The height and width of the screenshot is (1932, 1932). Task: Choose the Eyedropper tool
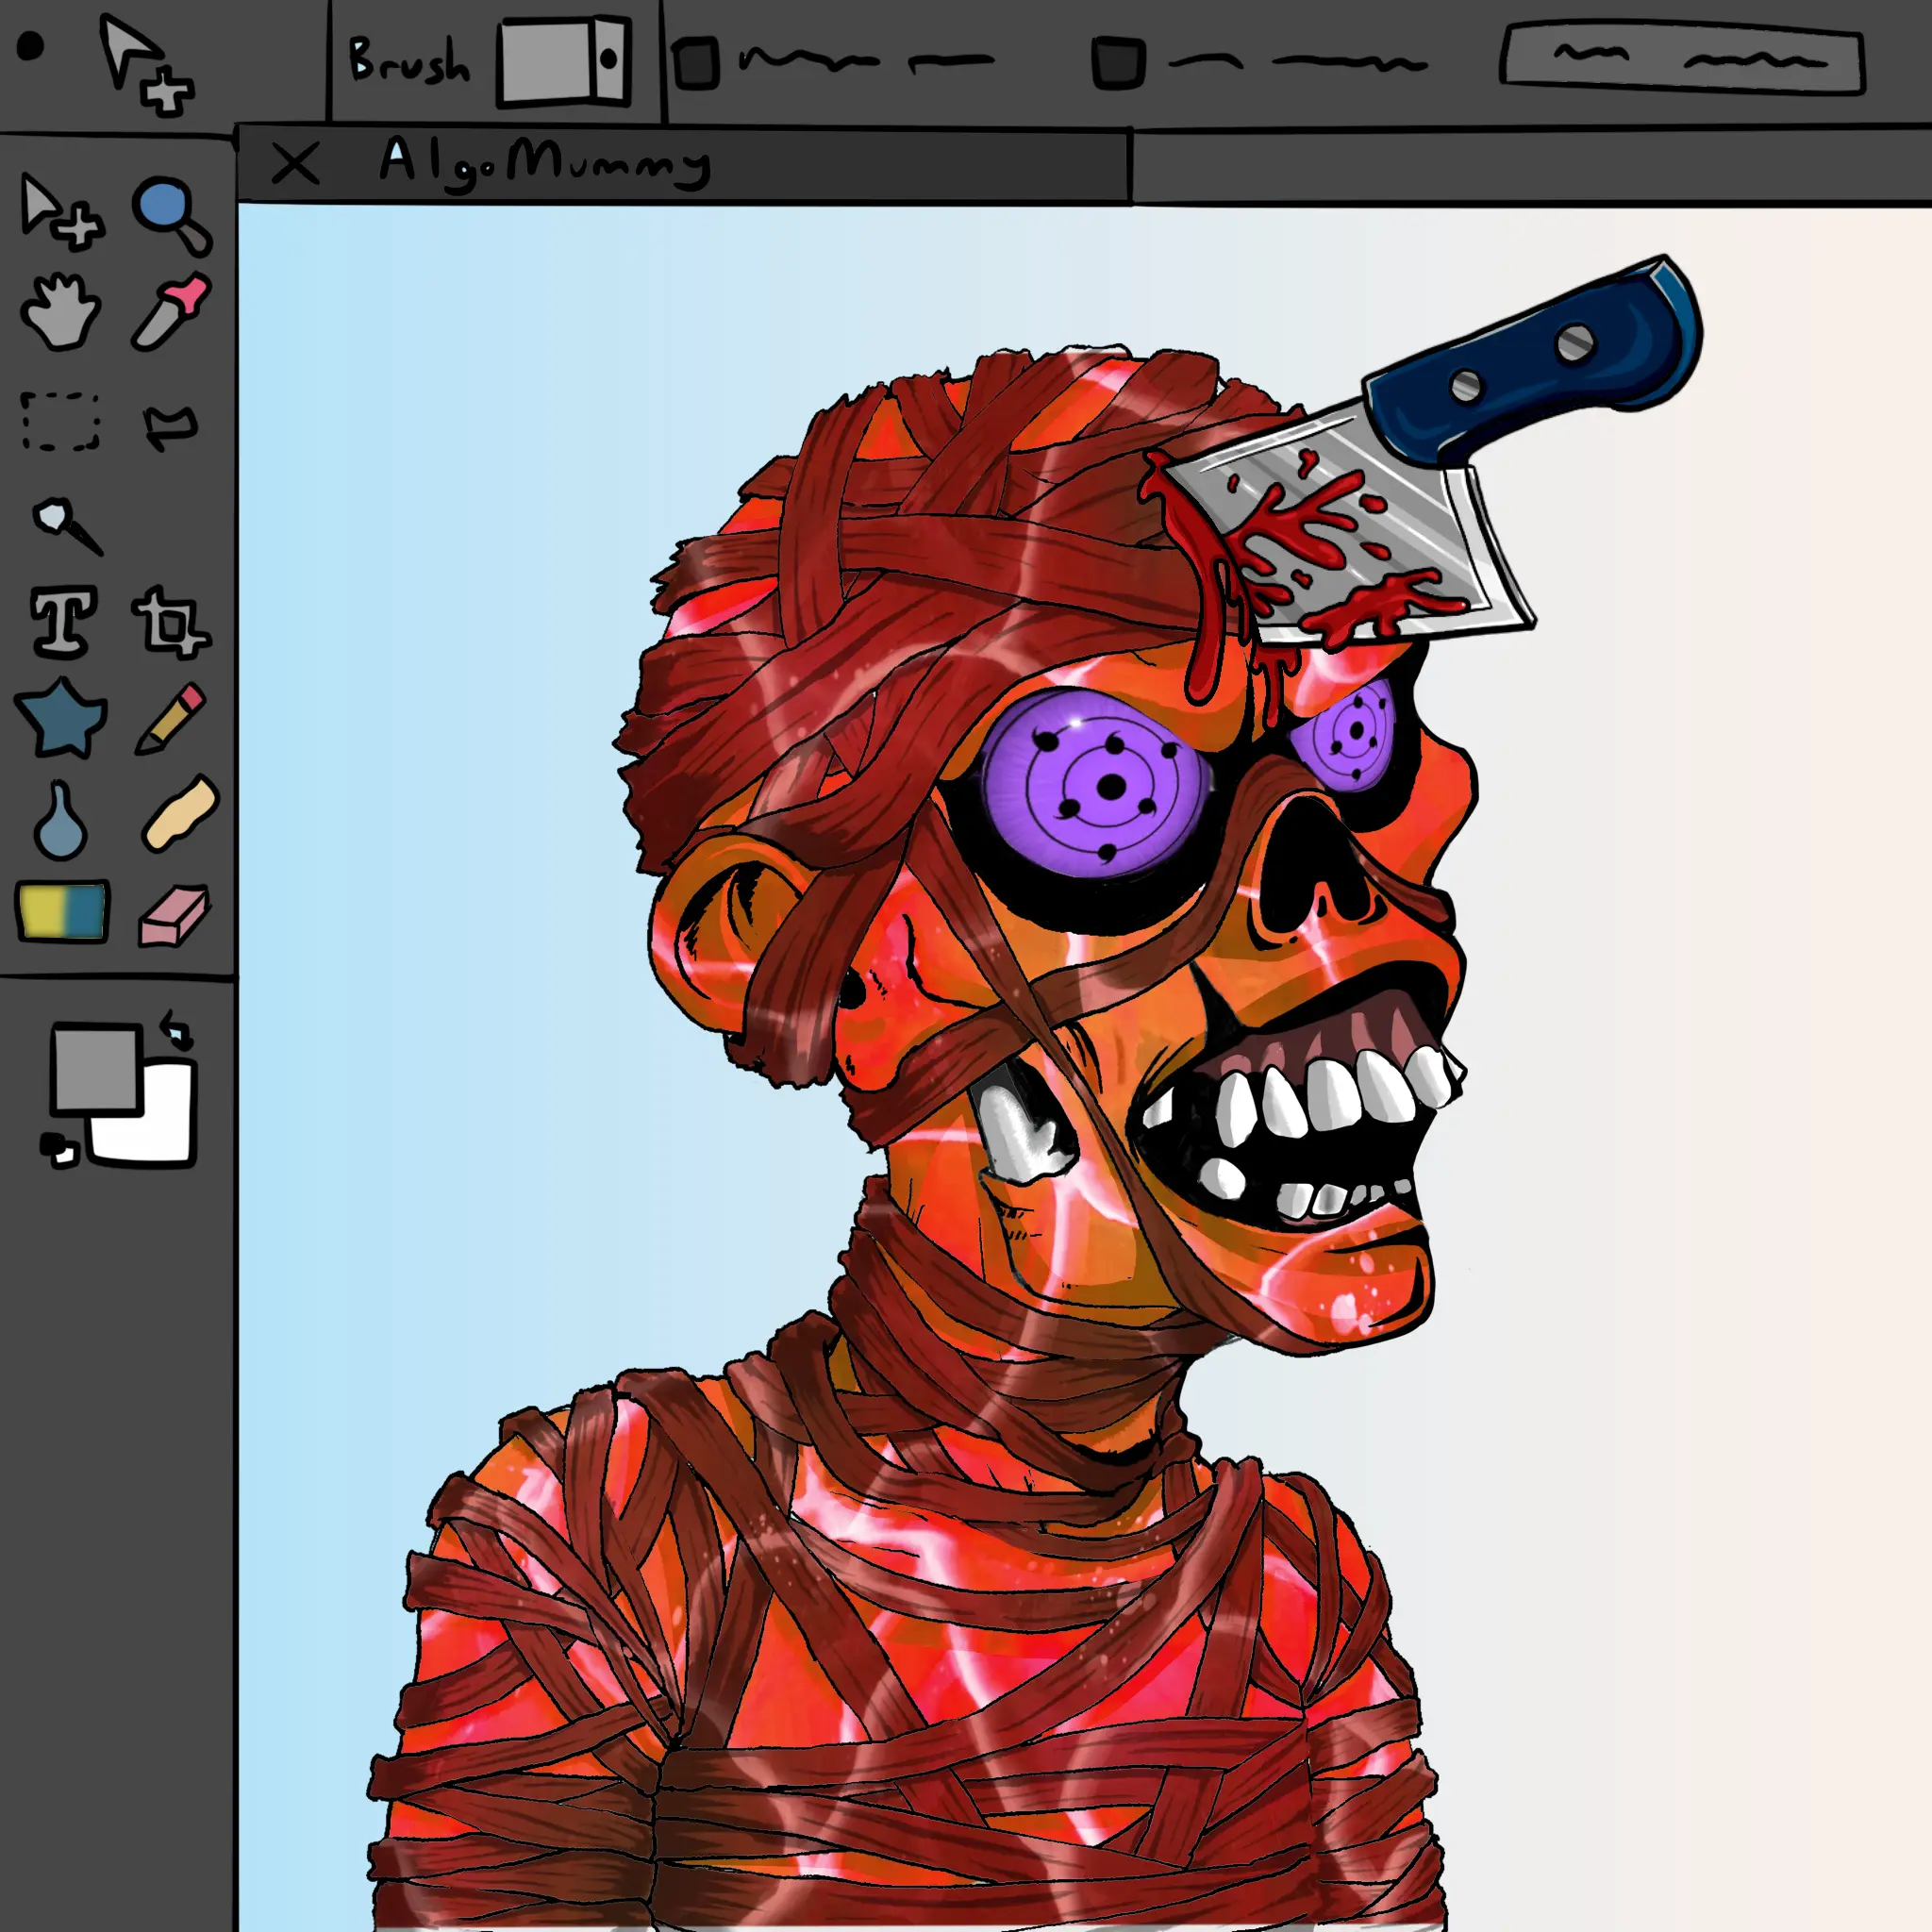171,310
